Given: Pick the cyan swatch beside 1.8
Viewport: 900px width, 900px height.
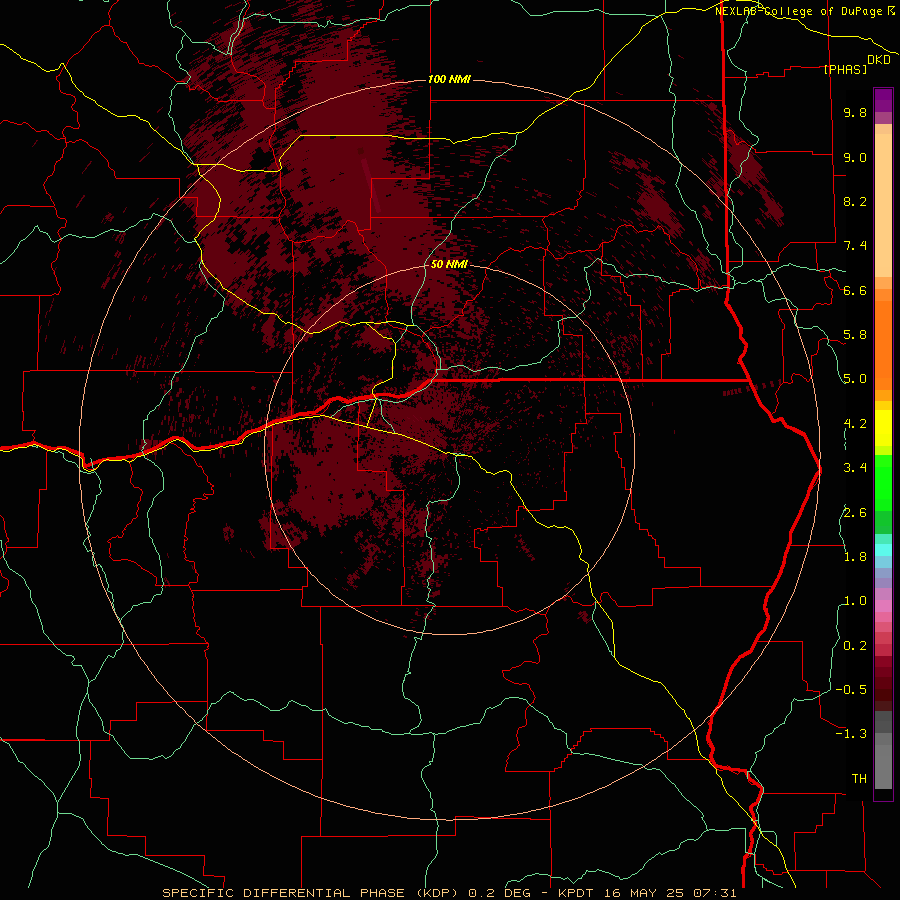Looking at the screenshot, I should click(883, 550).
